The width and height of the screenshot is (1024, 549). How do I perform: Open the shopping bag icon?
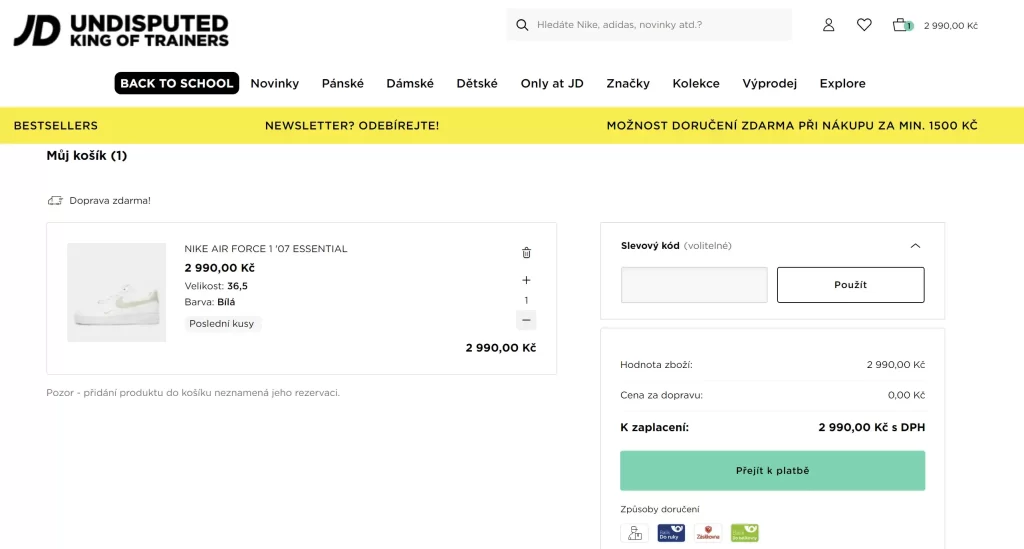902,25
